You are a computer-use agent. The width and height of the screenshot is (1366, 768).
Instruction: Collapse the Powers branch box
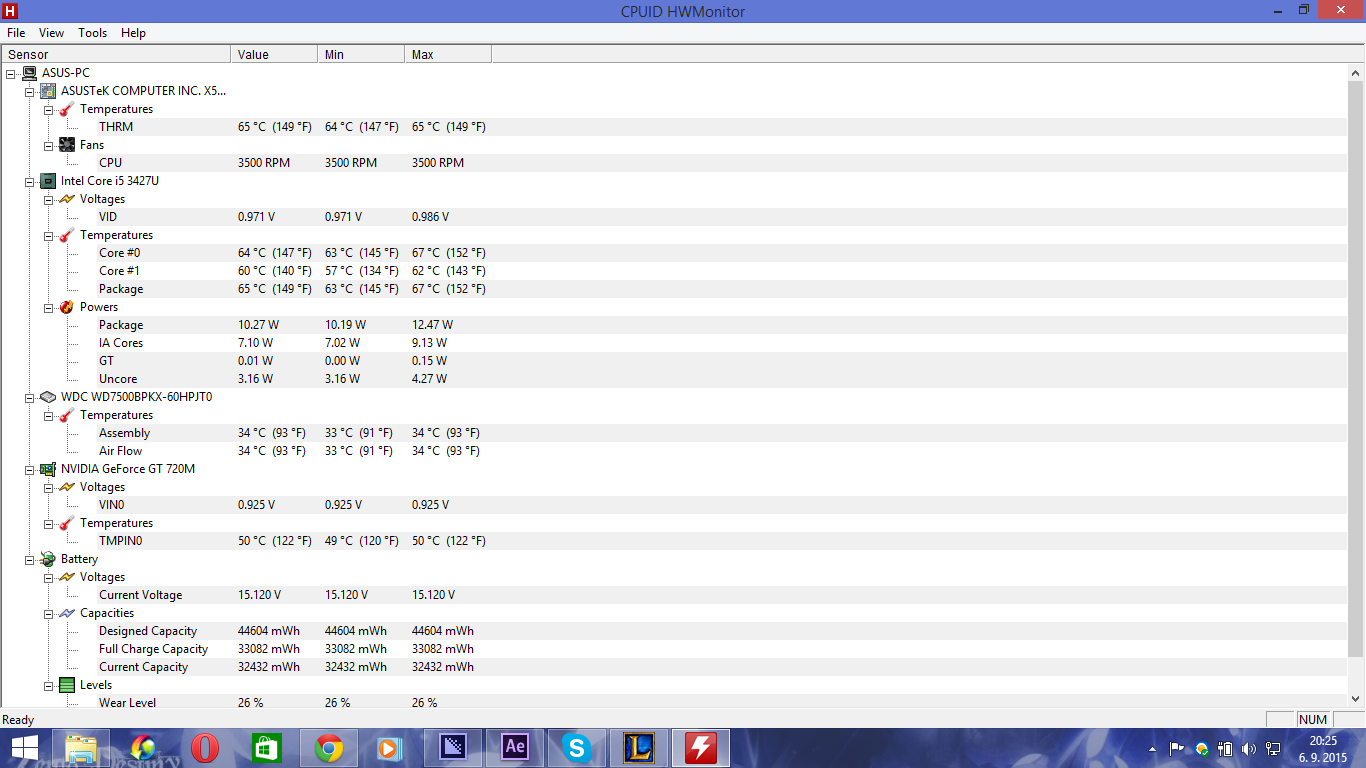tap(48, 307)
